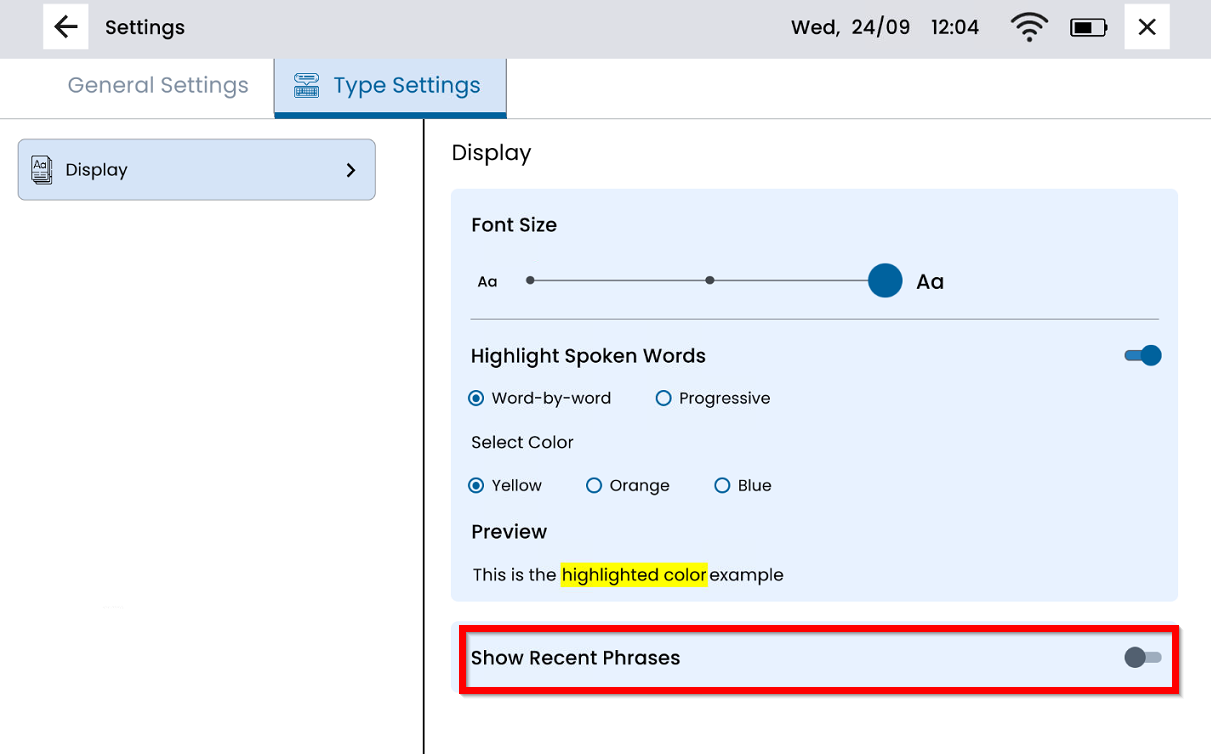1211x754 pixels.
Task: Click the Display document icon in sidebar
Action: pos(42,170)
